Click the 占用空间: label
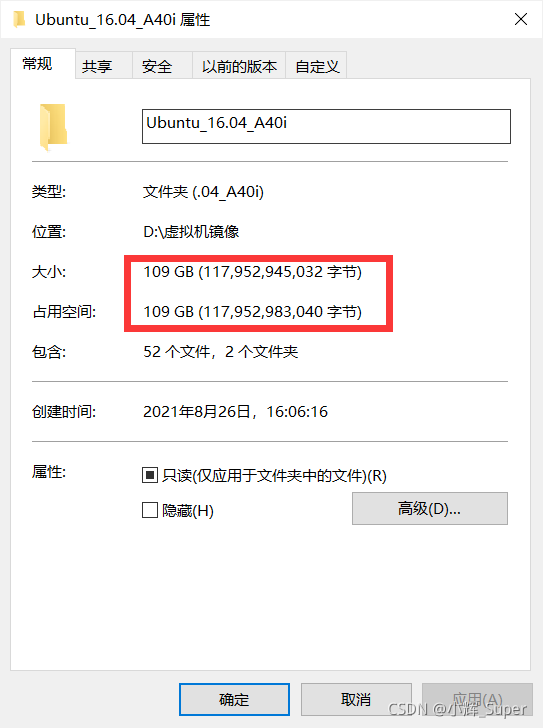543x728 pixels. pos(64,312)
